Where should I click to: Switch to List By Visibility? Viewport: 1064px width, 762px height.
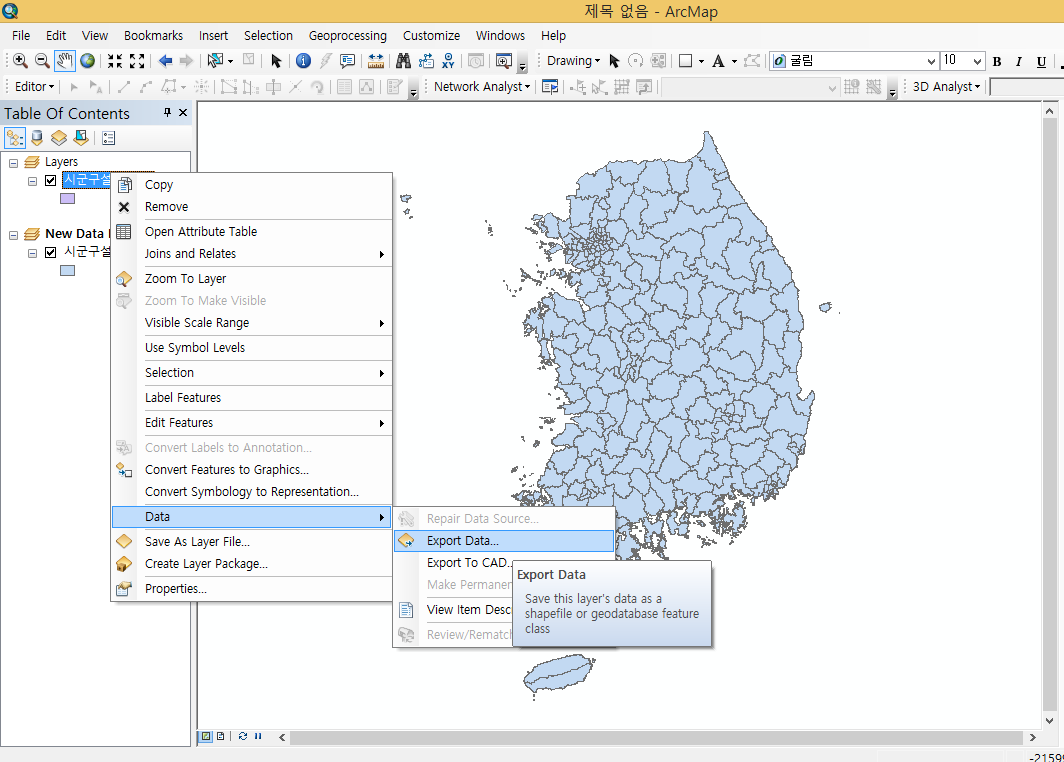point(59,138)
